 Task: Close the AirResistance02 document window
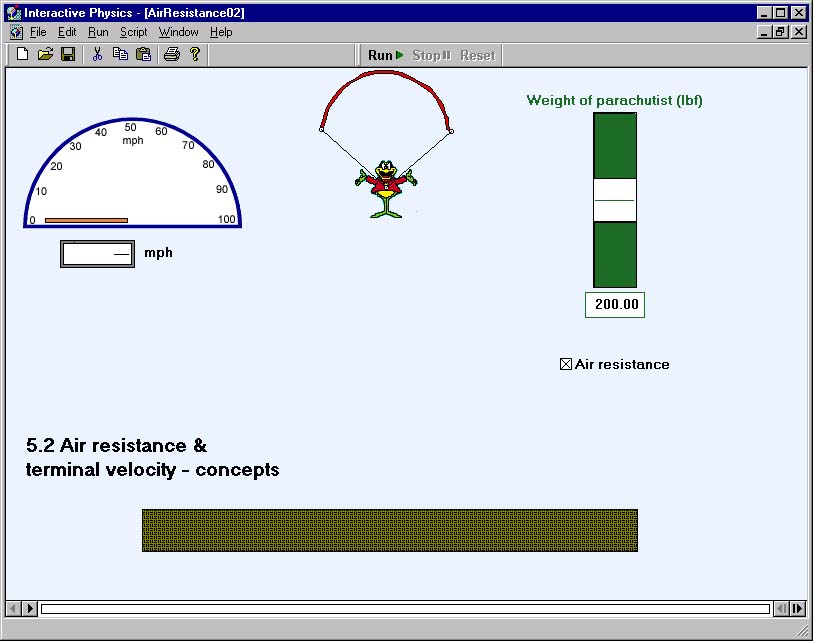click(799, 32)
